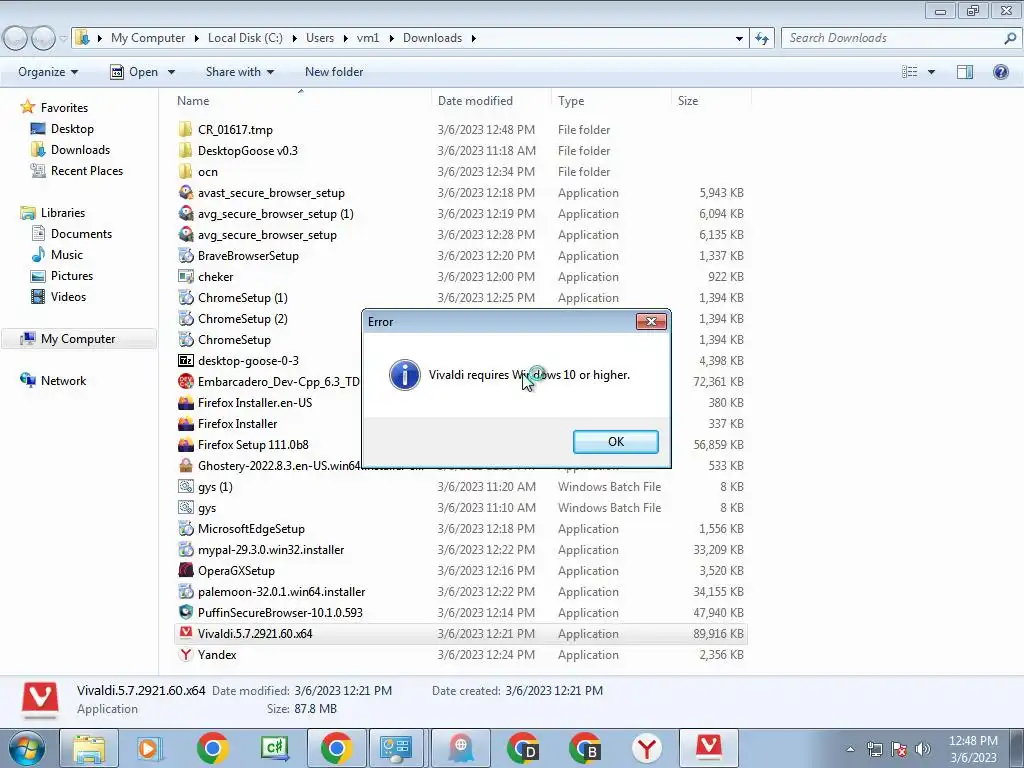
Task: Click the back navigation button
Action: tap(16, 38)
